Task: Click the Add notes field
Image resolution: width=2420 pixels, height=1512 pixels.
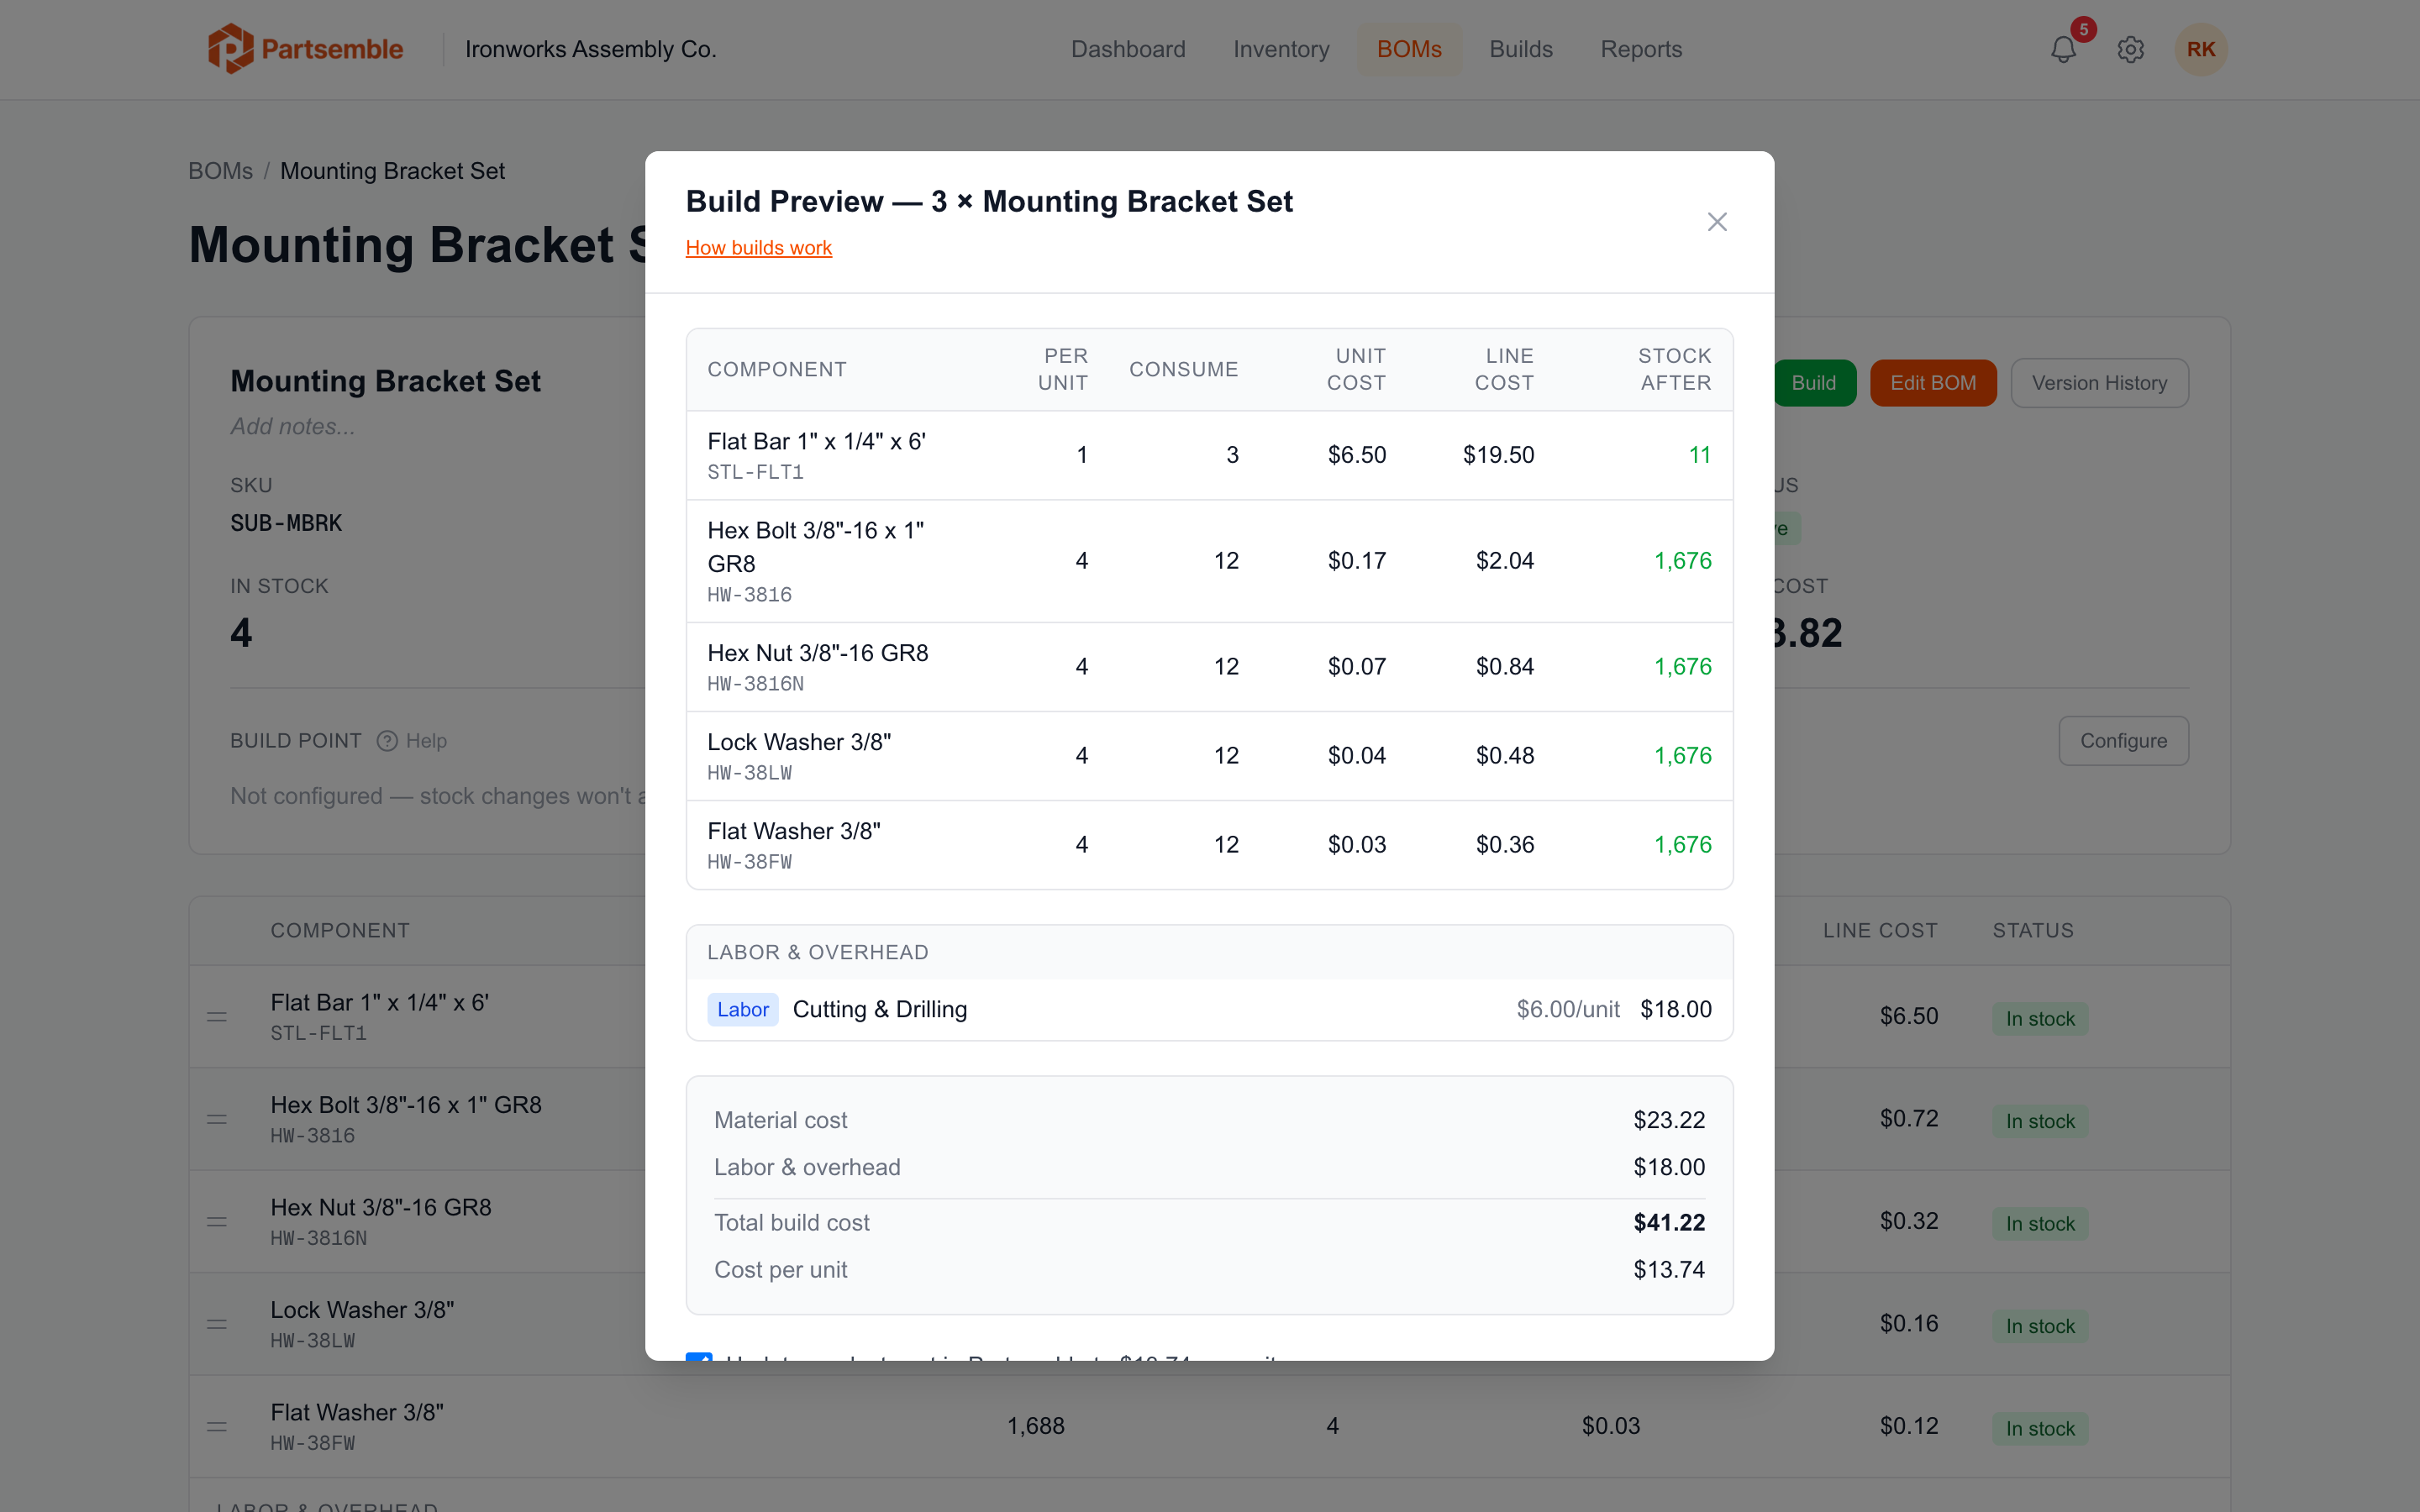Action: [292, 427]
